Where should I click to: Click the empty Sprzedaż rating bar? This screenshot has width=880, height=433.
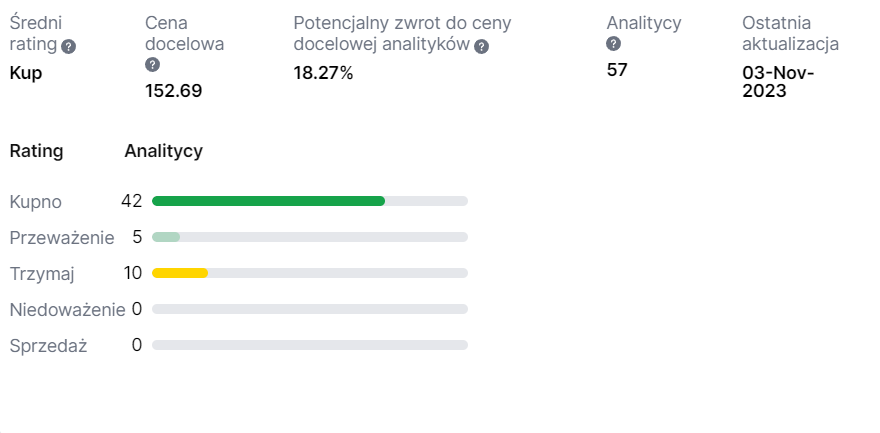click(x=310, y=345)
